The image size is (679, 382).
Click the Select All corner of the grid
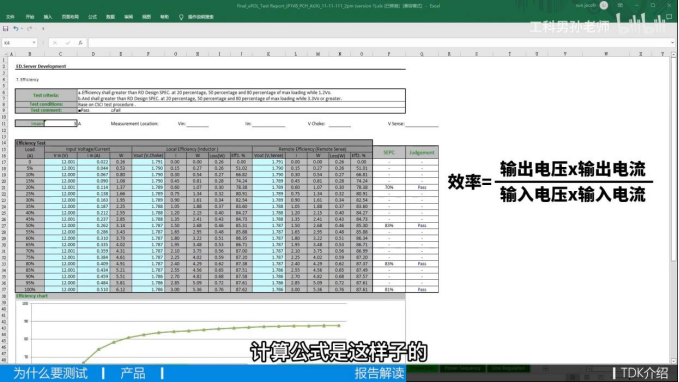coord(4,54)
